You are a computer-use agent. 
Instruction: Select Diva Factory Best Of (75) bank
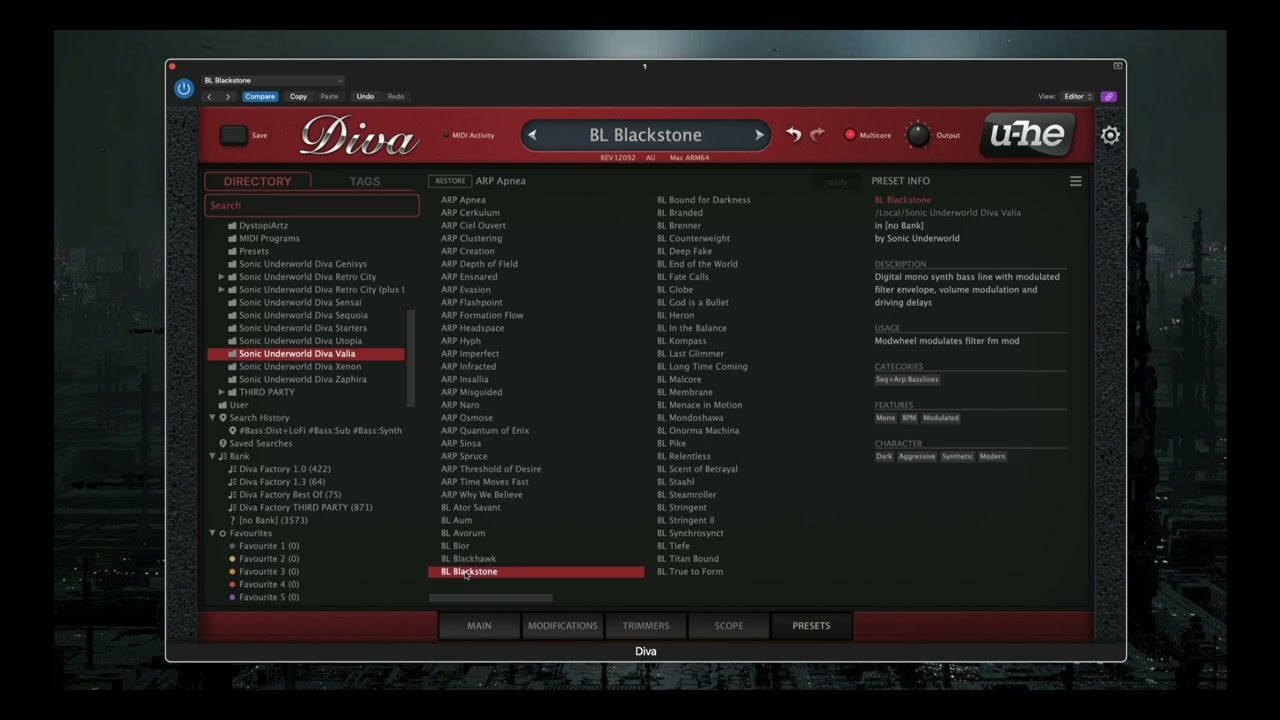click(290, 494)
